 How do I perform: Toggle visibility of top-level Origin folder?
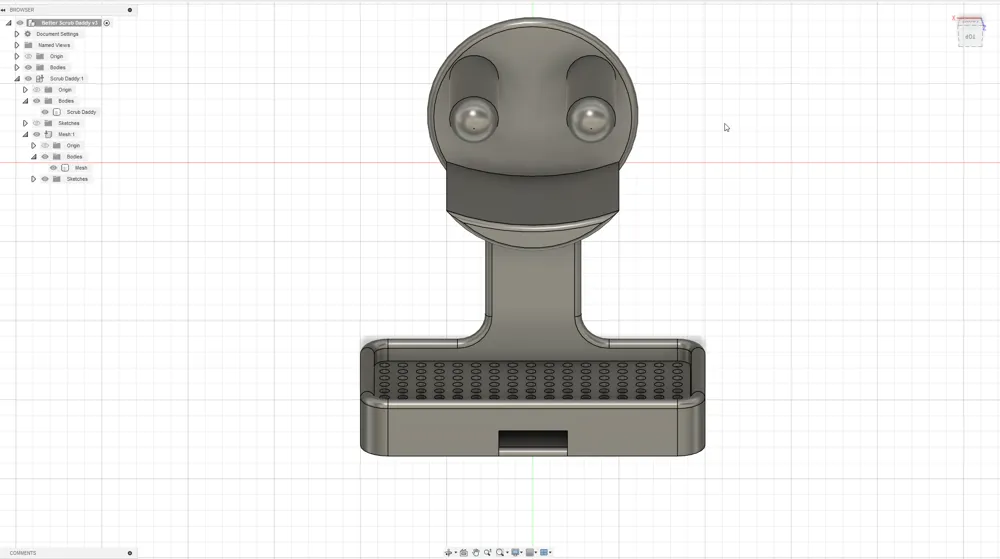click(28, 56)
